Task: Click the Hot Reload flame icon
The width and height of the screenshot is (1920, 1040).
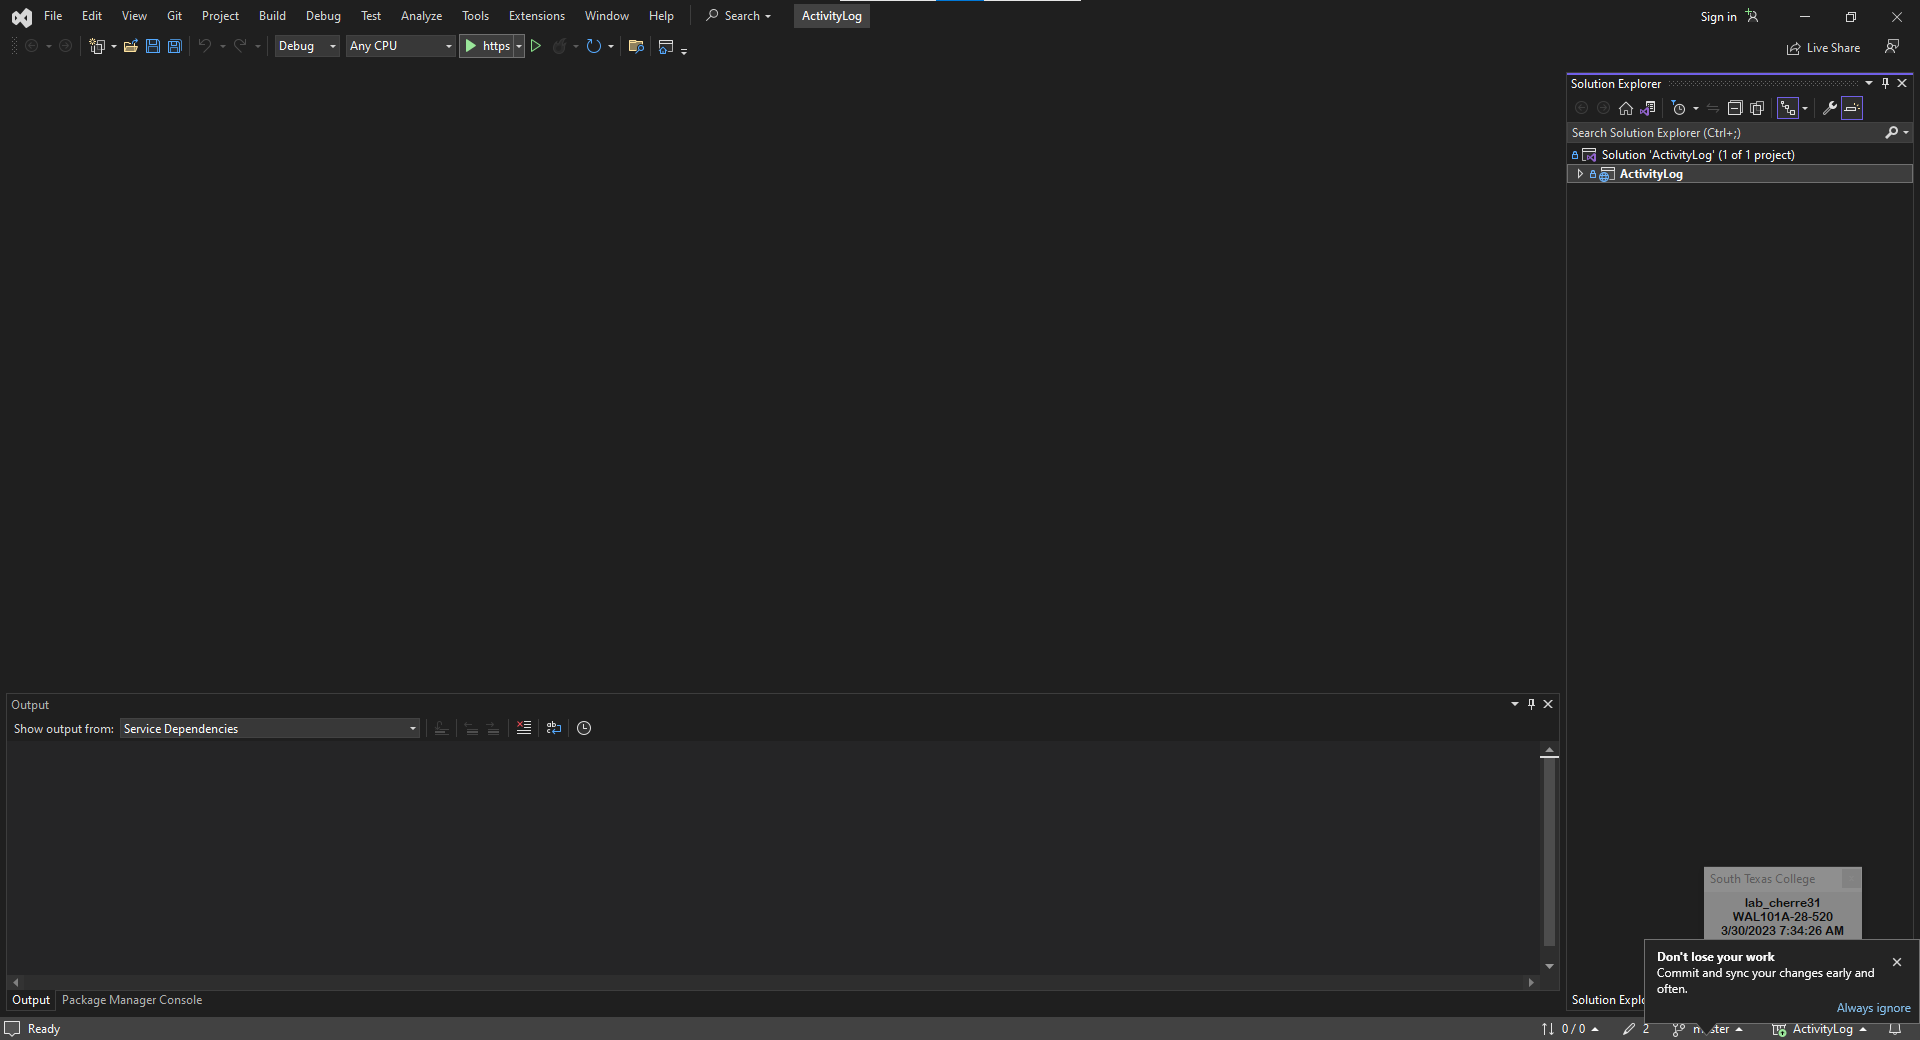Action: tap(560, 46)
